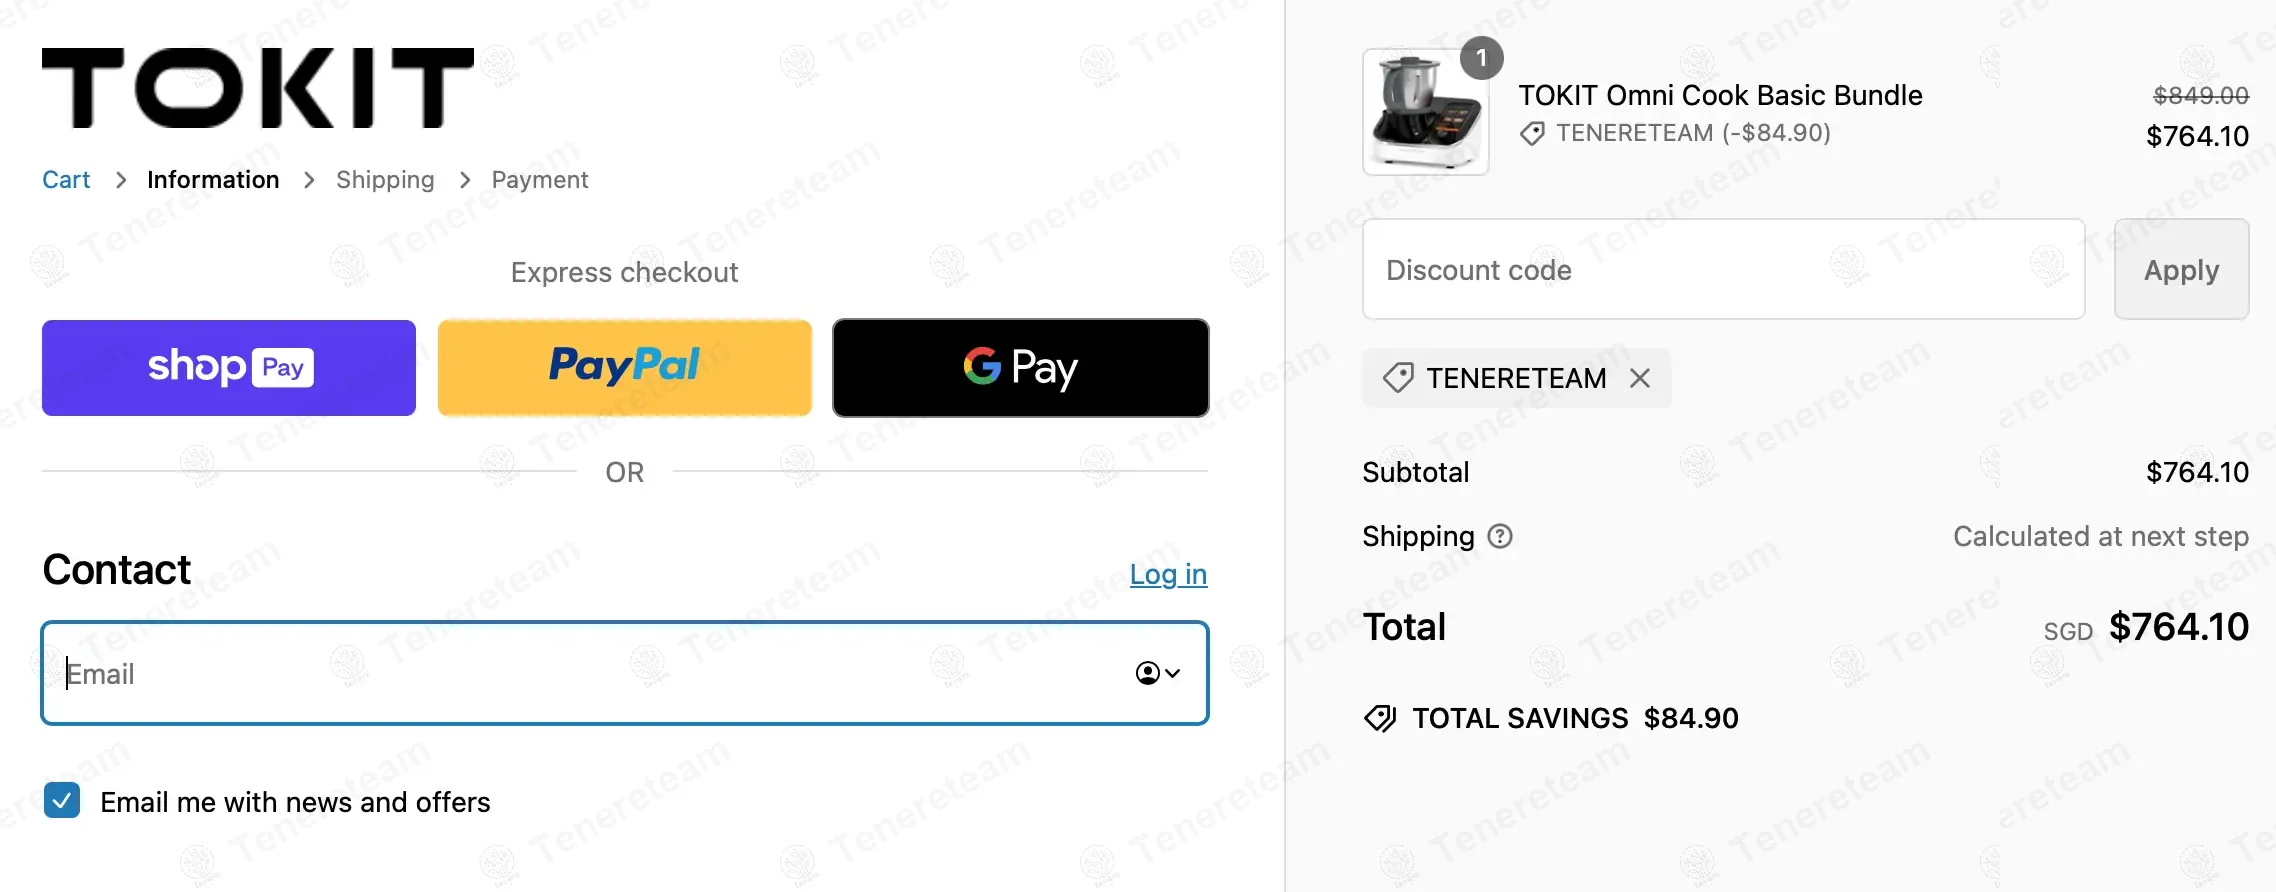Click the Google G logo on the Pay button
This screenshot has width=2276, height=892.
pos(982,366)
